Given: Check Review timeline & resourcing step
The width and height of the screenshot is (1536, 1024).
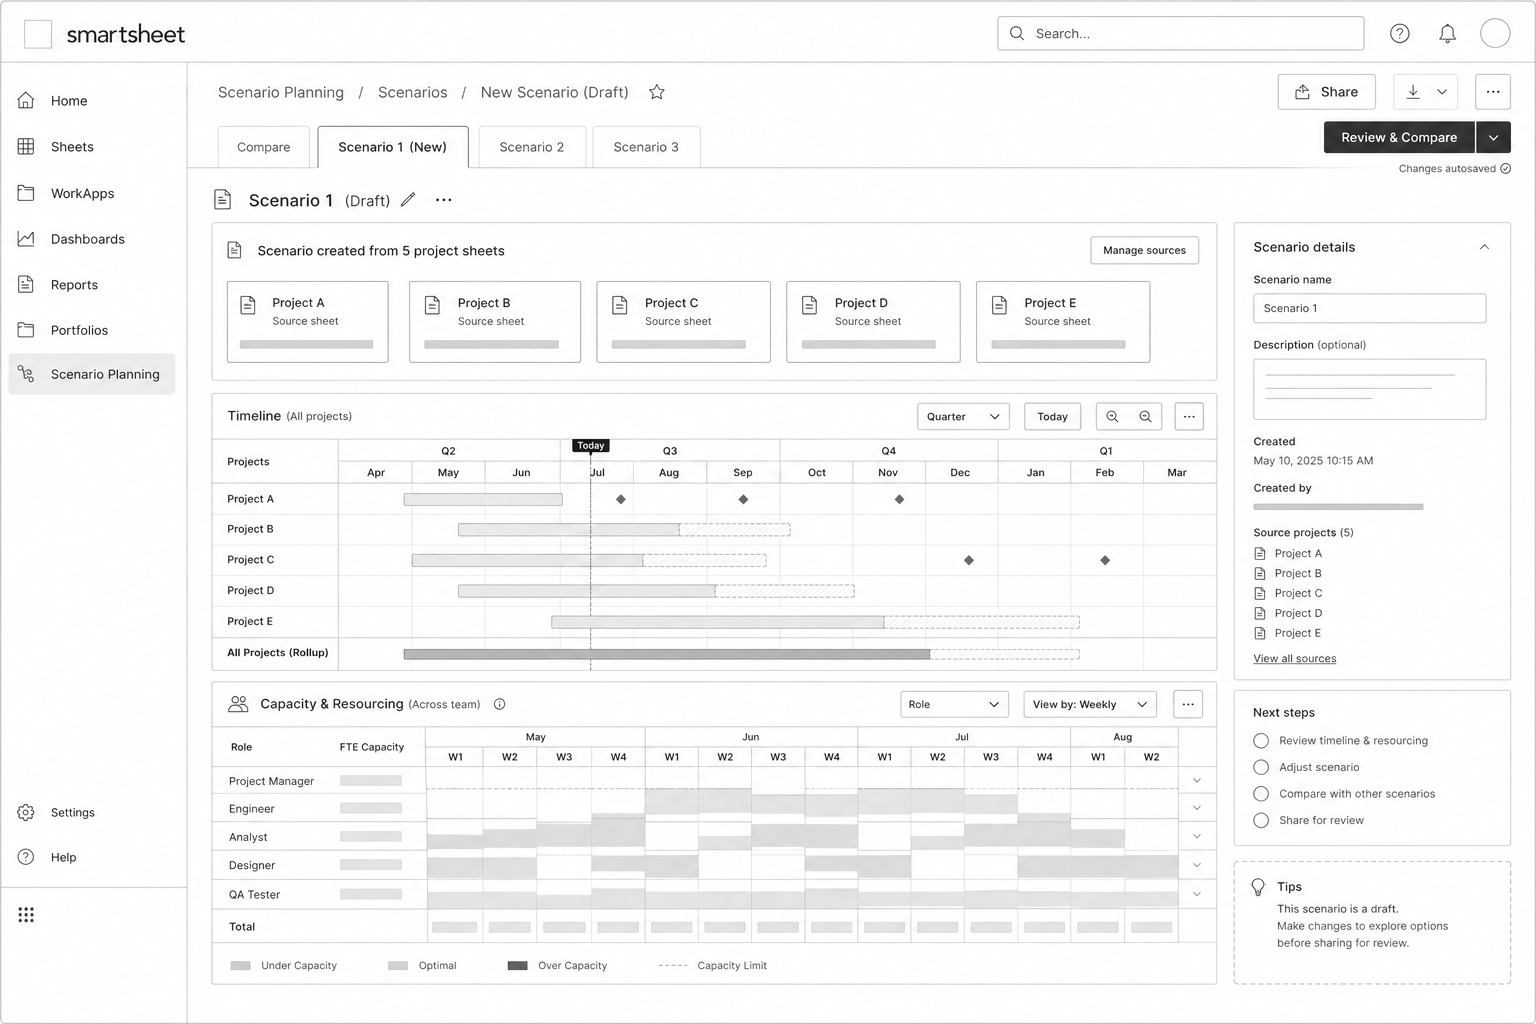Looking at the screenshot, I should click(1261, 741).
